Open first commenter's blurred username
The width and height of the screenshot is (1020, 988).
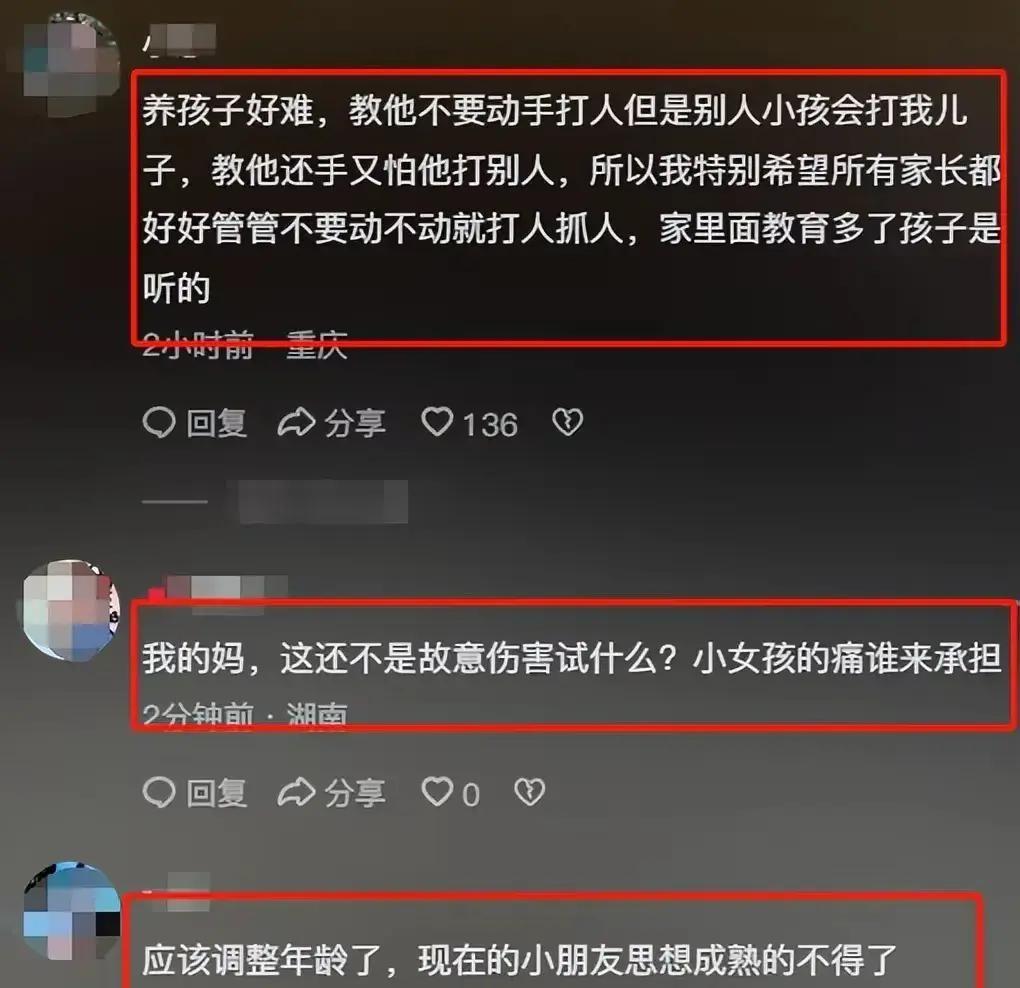(x=180, y=41)
